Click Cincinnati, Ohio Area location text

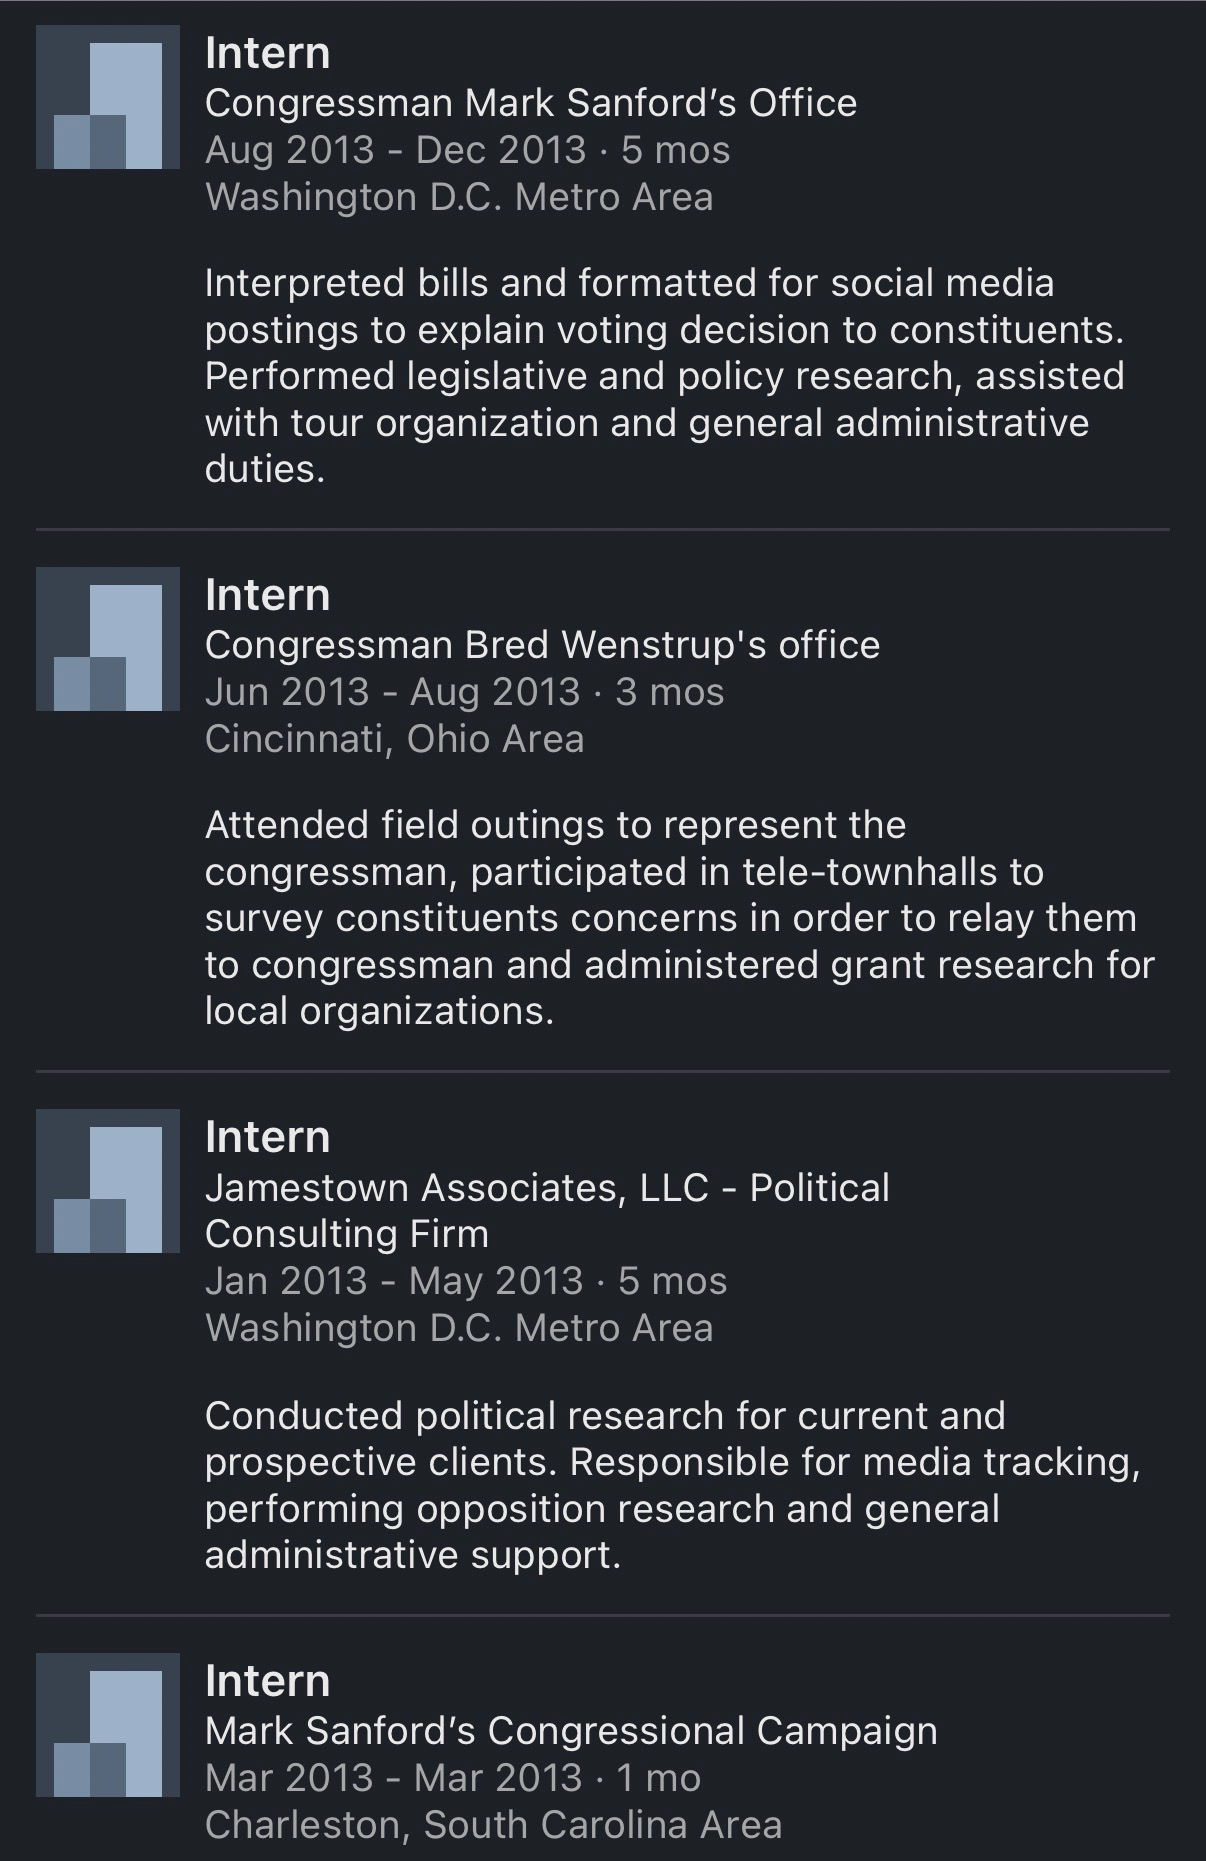point(394,739)
